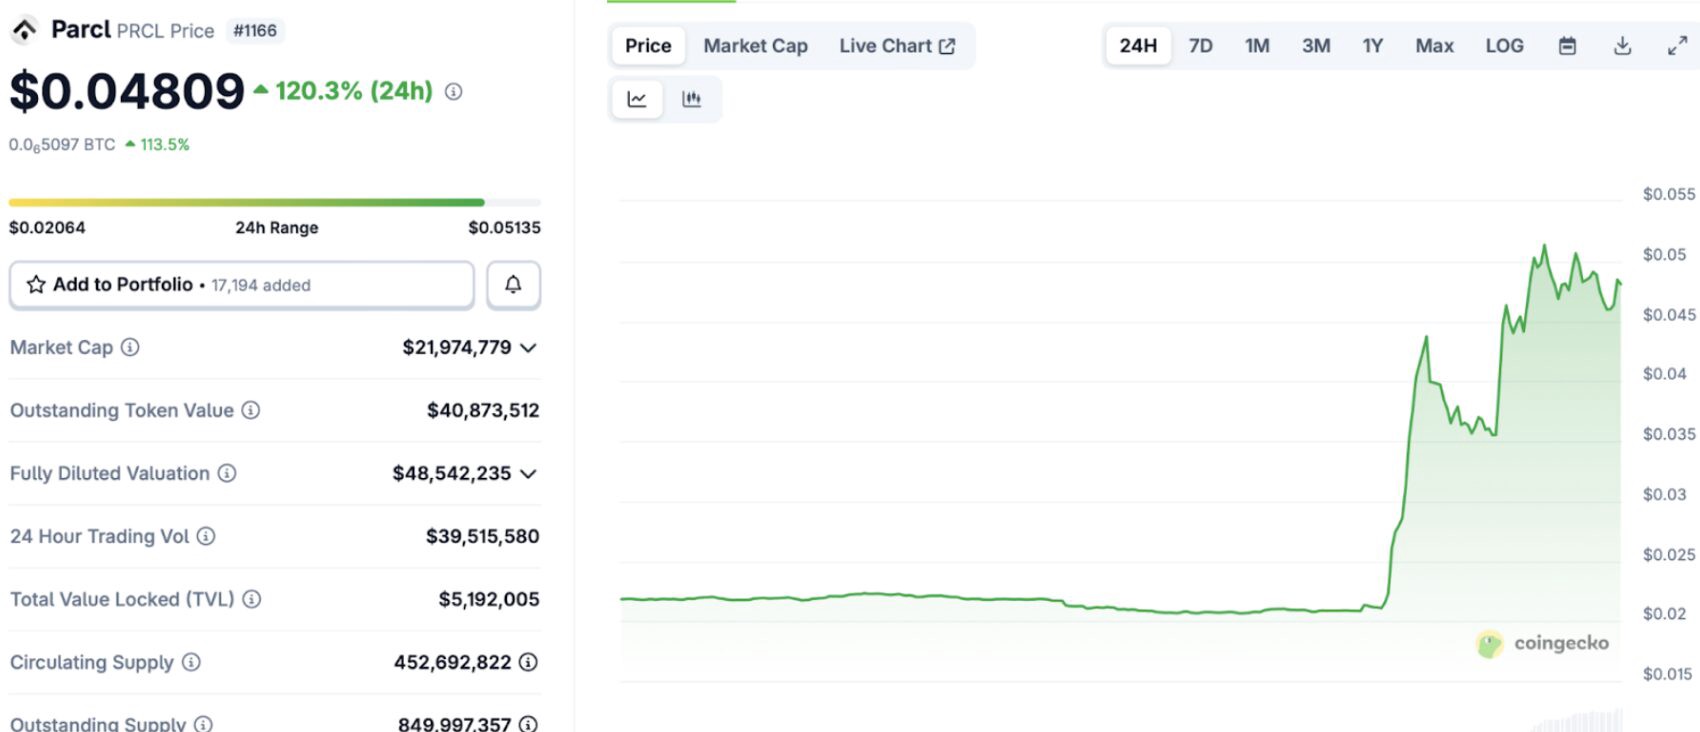Show 24 Hour Trading Vol info tooltip

pos(206,536)
